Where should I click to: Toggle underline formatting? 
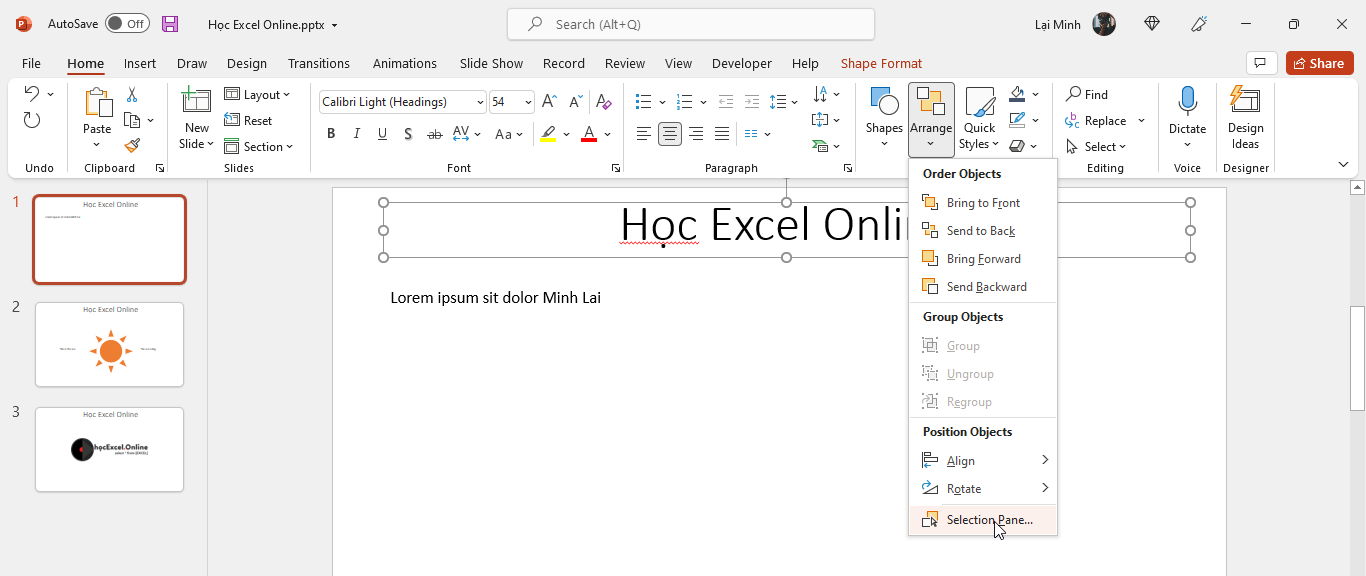click(x=382, y=133)
